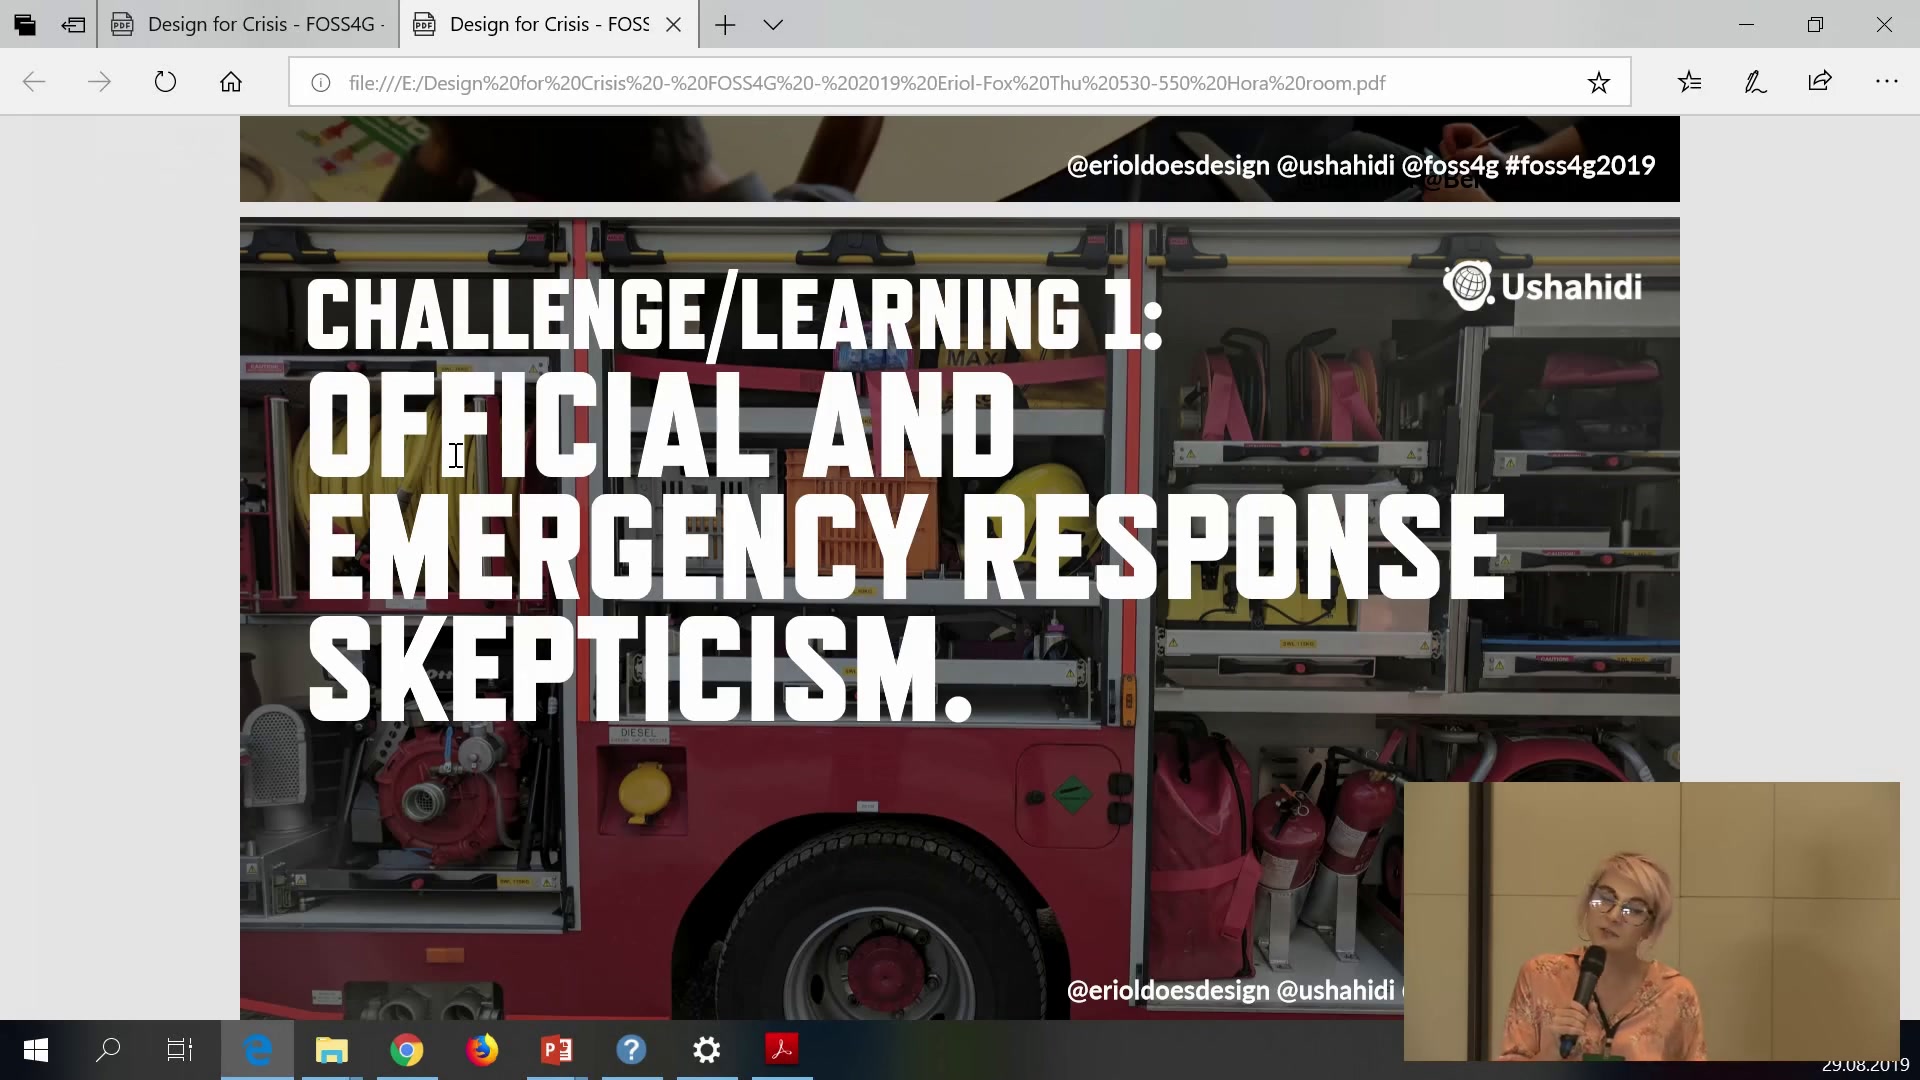The image size is (1920, 1080).
Task: Launch Google Chrome from taskbar
Action: (x=407, y=1050)
